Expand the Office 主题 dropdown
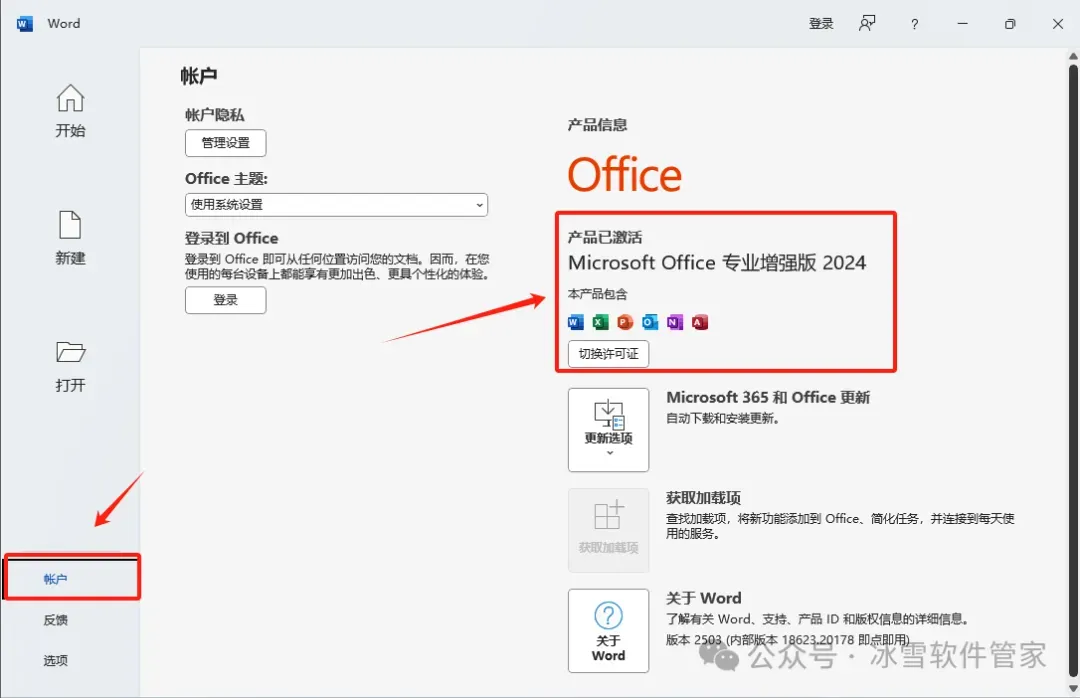Image resolution: width=1080 pixels, height=698 pixels. (336, 205)
